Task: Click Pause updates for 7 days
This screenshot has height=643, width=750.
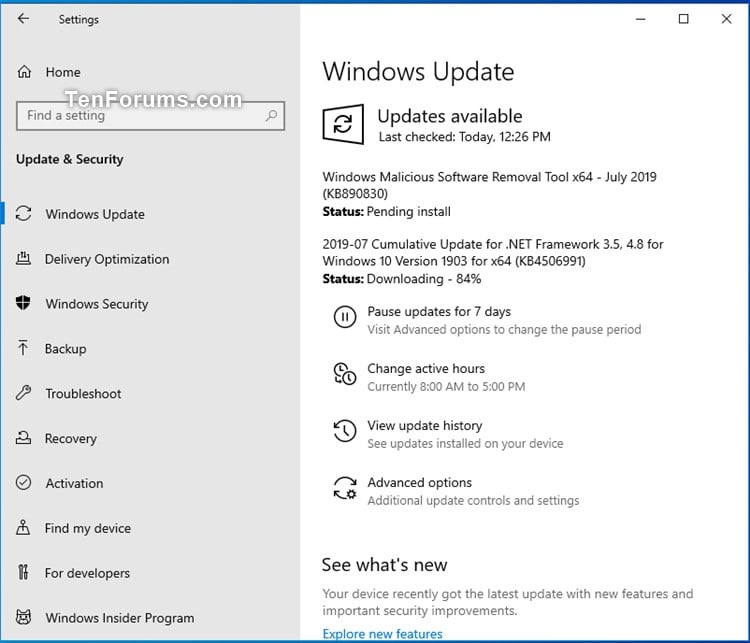Action: tap(439, 312)
